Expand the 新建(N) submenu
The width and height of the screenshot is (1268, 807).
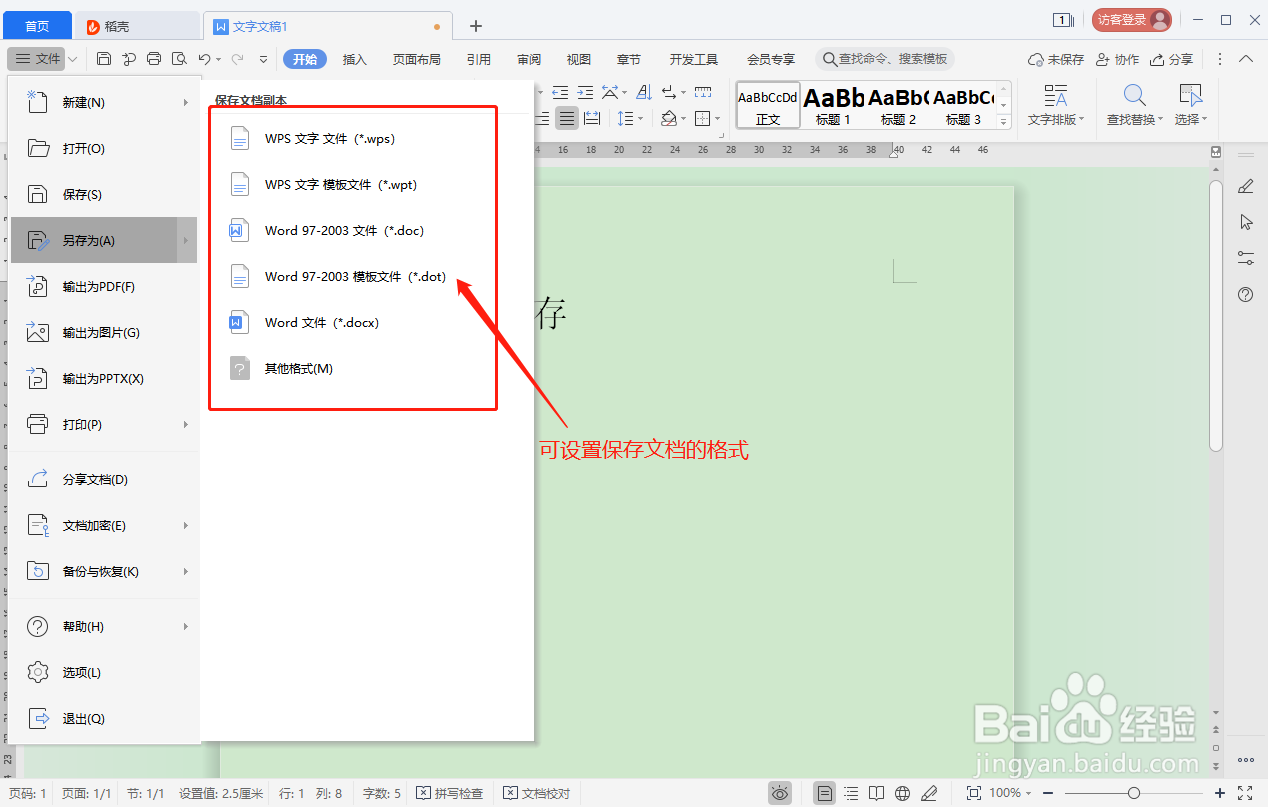[x=186, y=102]
